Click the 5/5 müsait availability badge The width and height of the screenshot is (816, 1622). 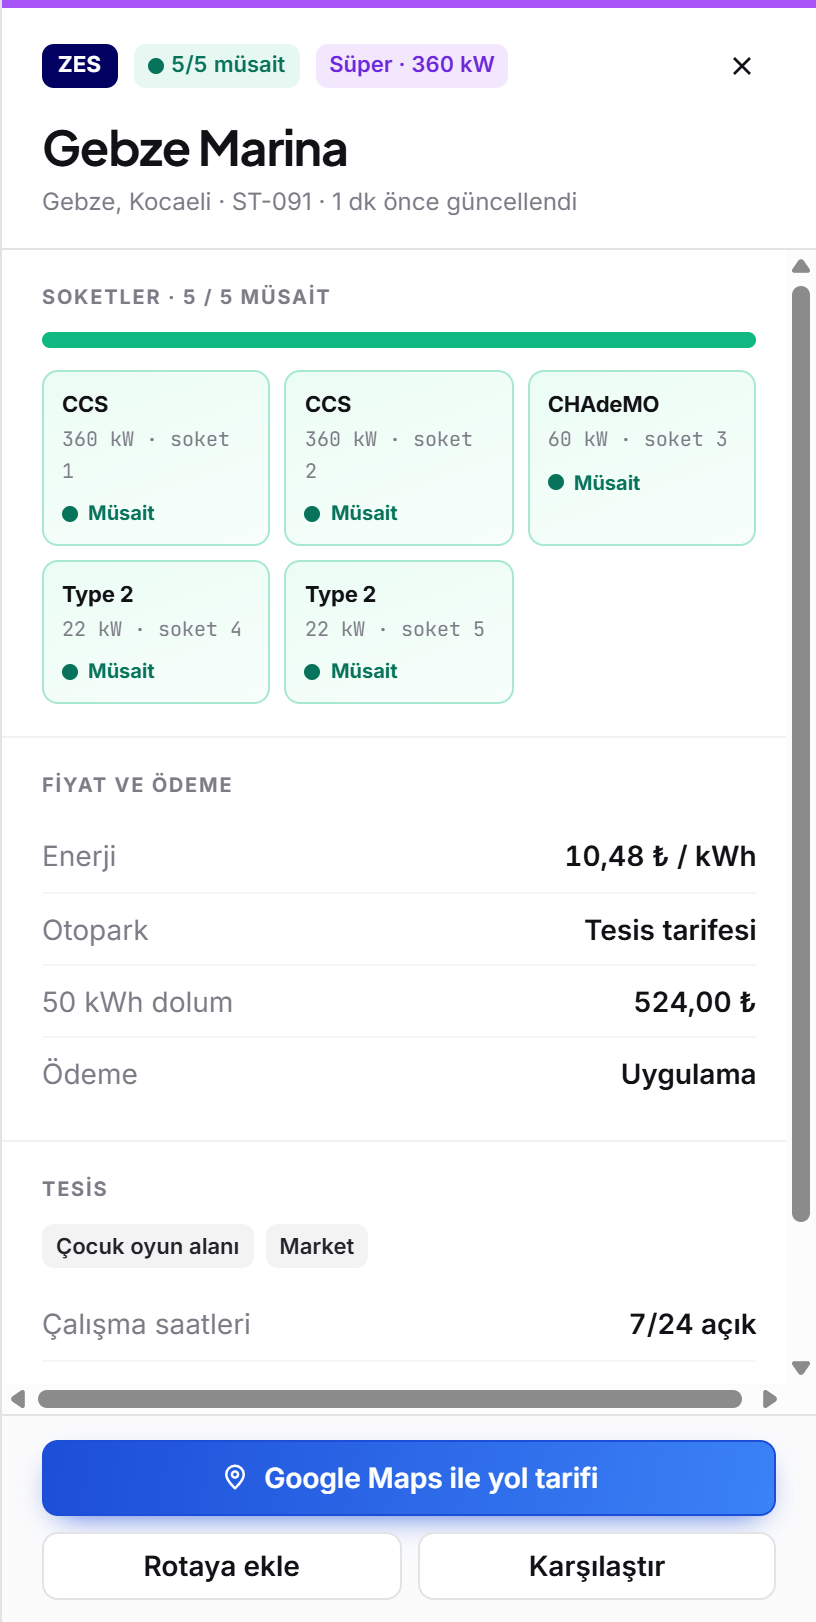click(x=217, y=66)
